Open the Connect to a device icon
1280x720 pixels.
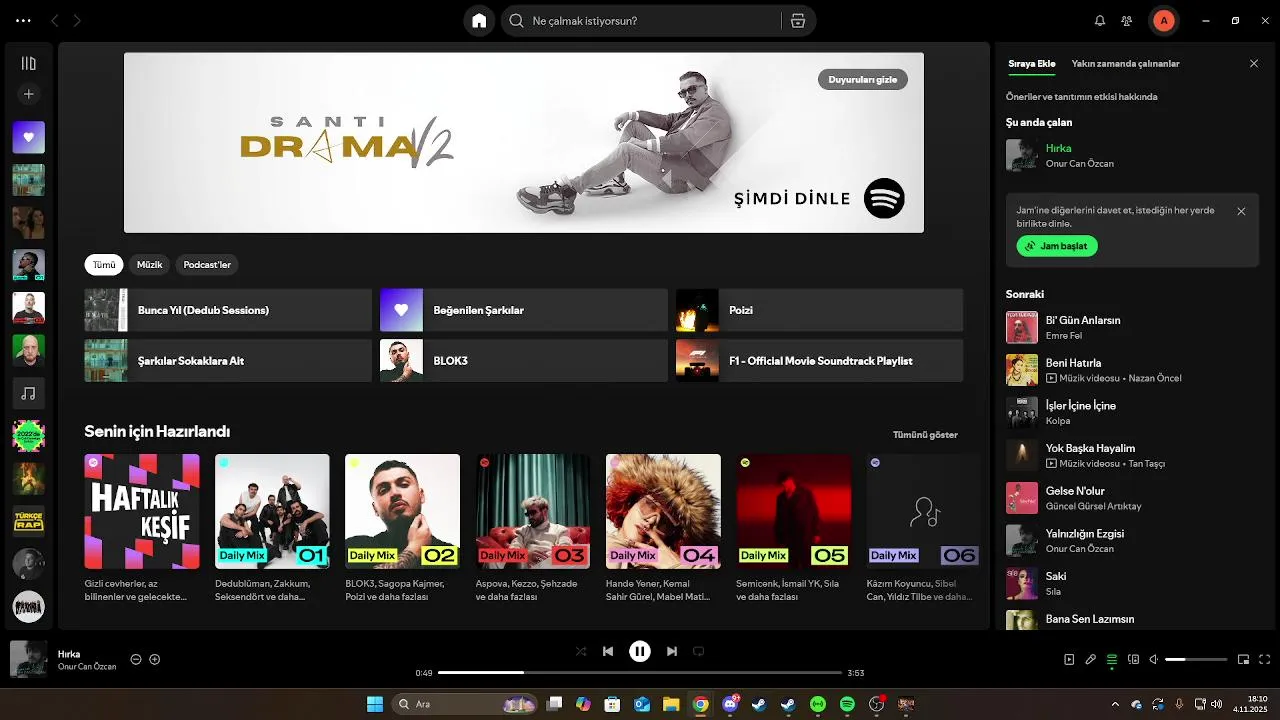(1134, 659)
